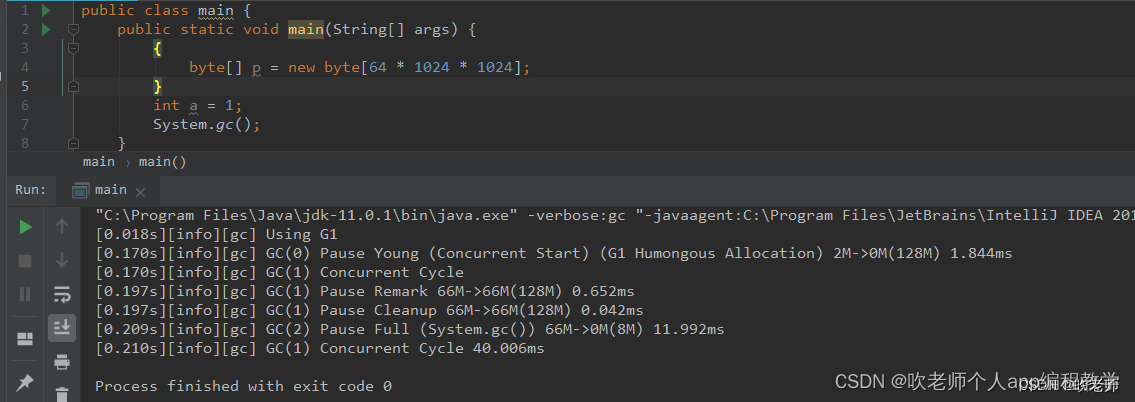
Task: Click the Print console output icon
Action: [62, 361]
